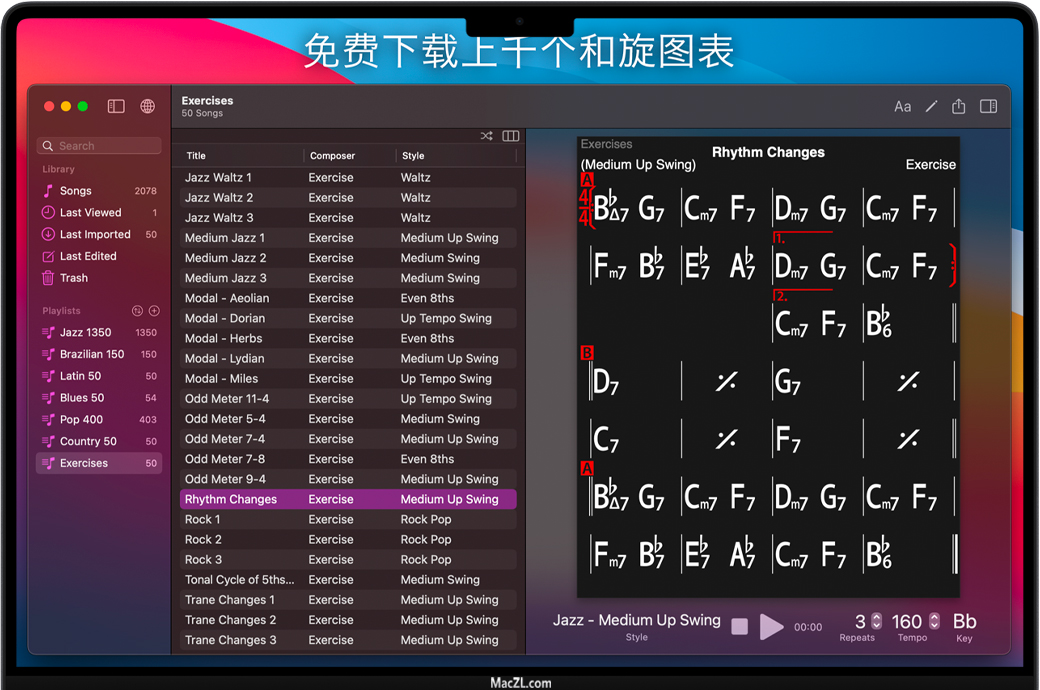This screenshot has width=1040, height=690.
Task: Click the playlist sort icon
Action: coord(138,311)
